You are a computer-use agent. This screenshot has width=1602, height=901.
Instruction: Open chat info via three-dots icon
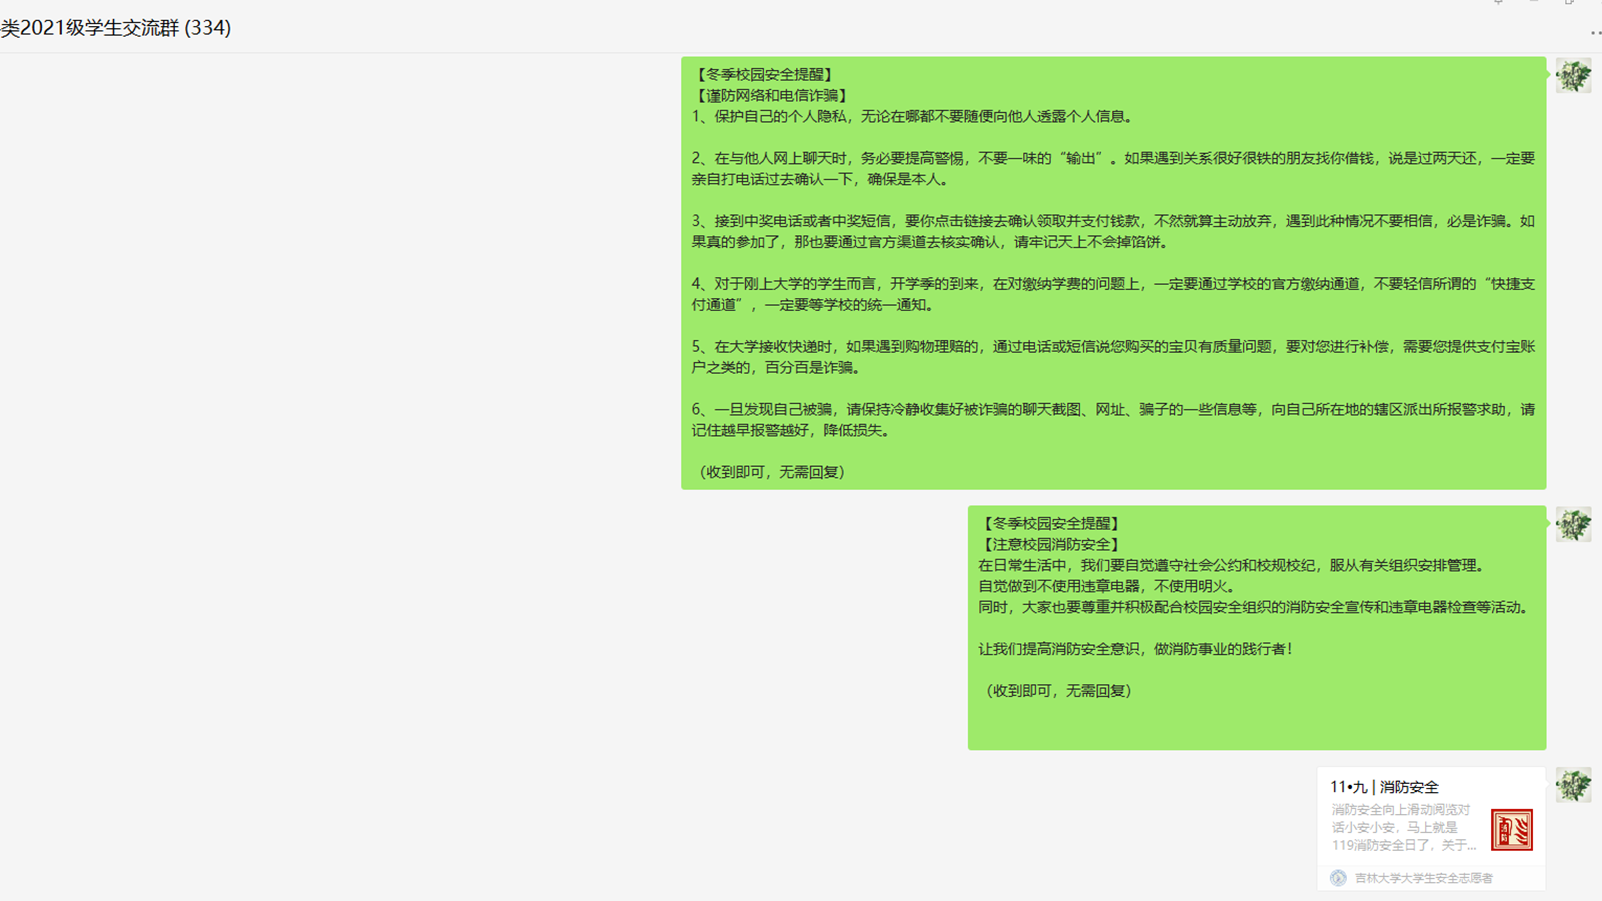[1594, 33]
